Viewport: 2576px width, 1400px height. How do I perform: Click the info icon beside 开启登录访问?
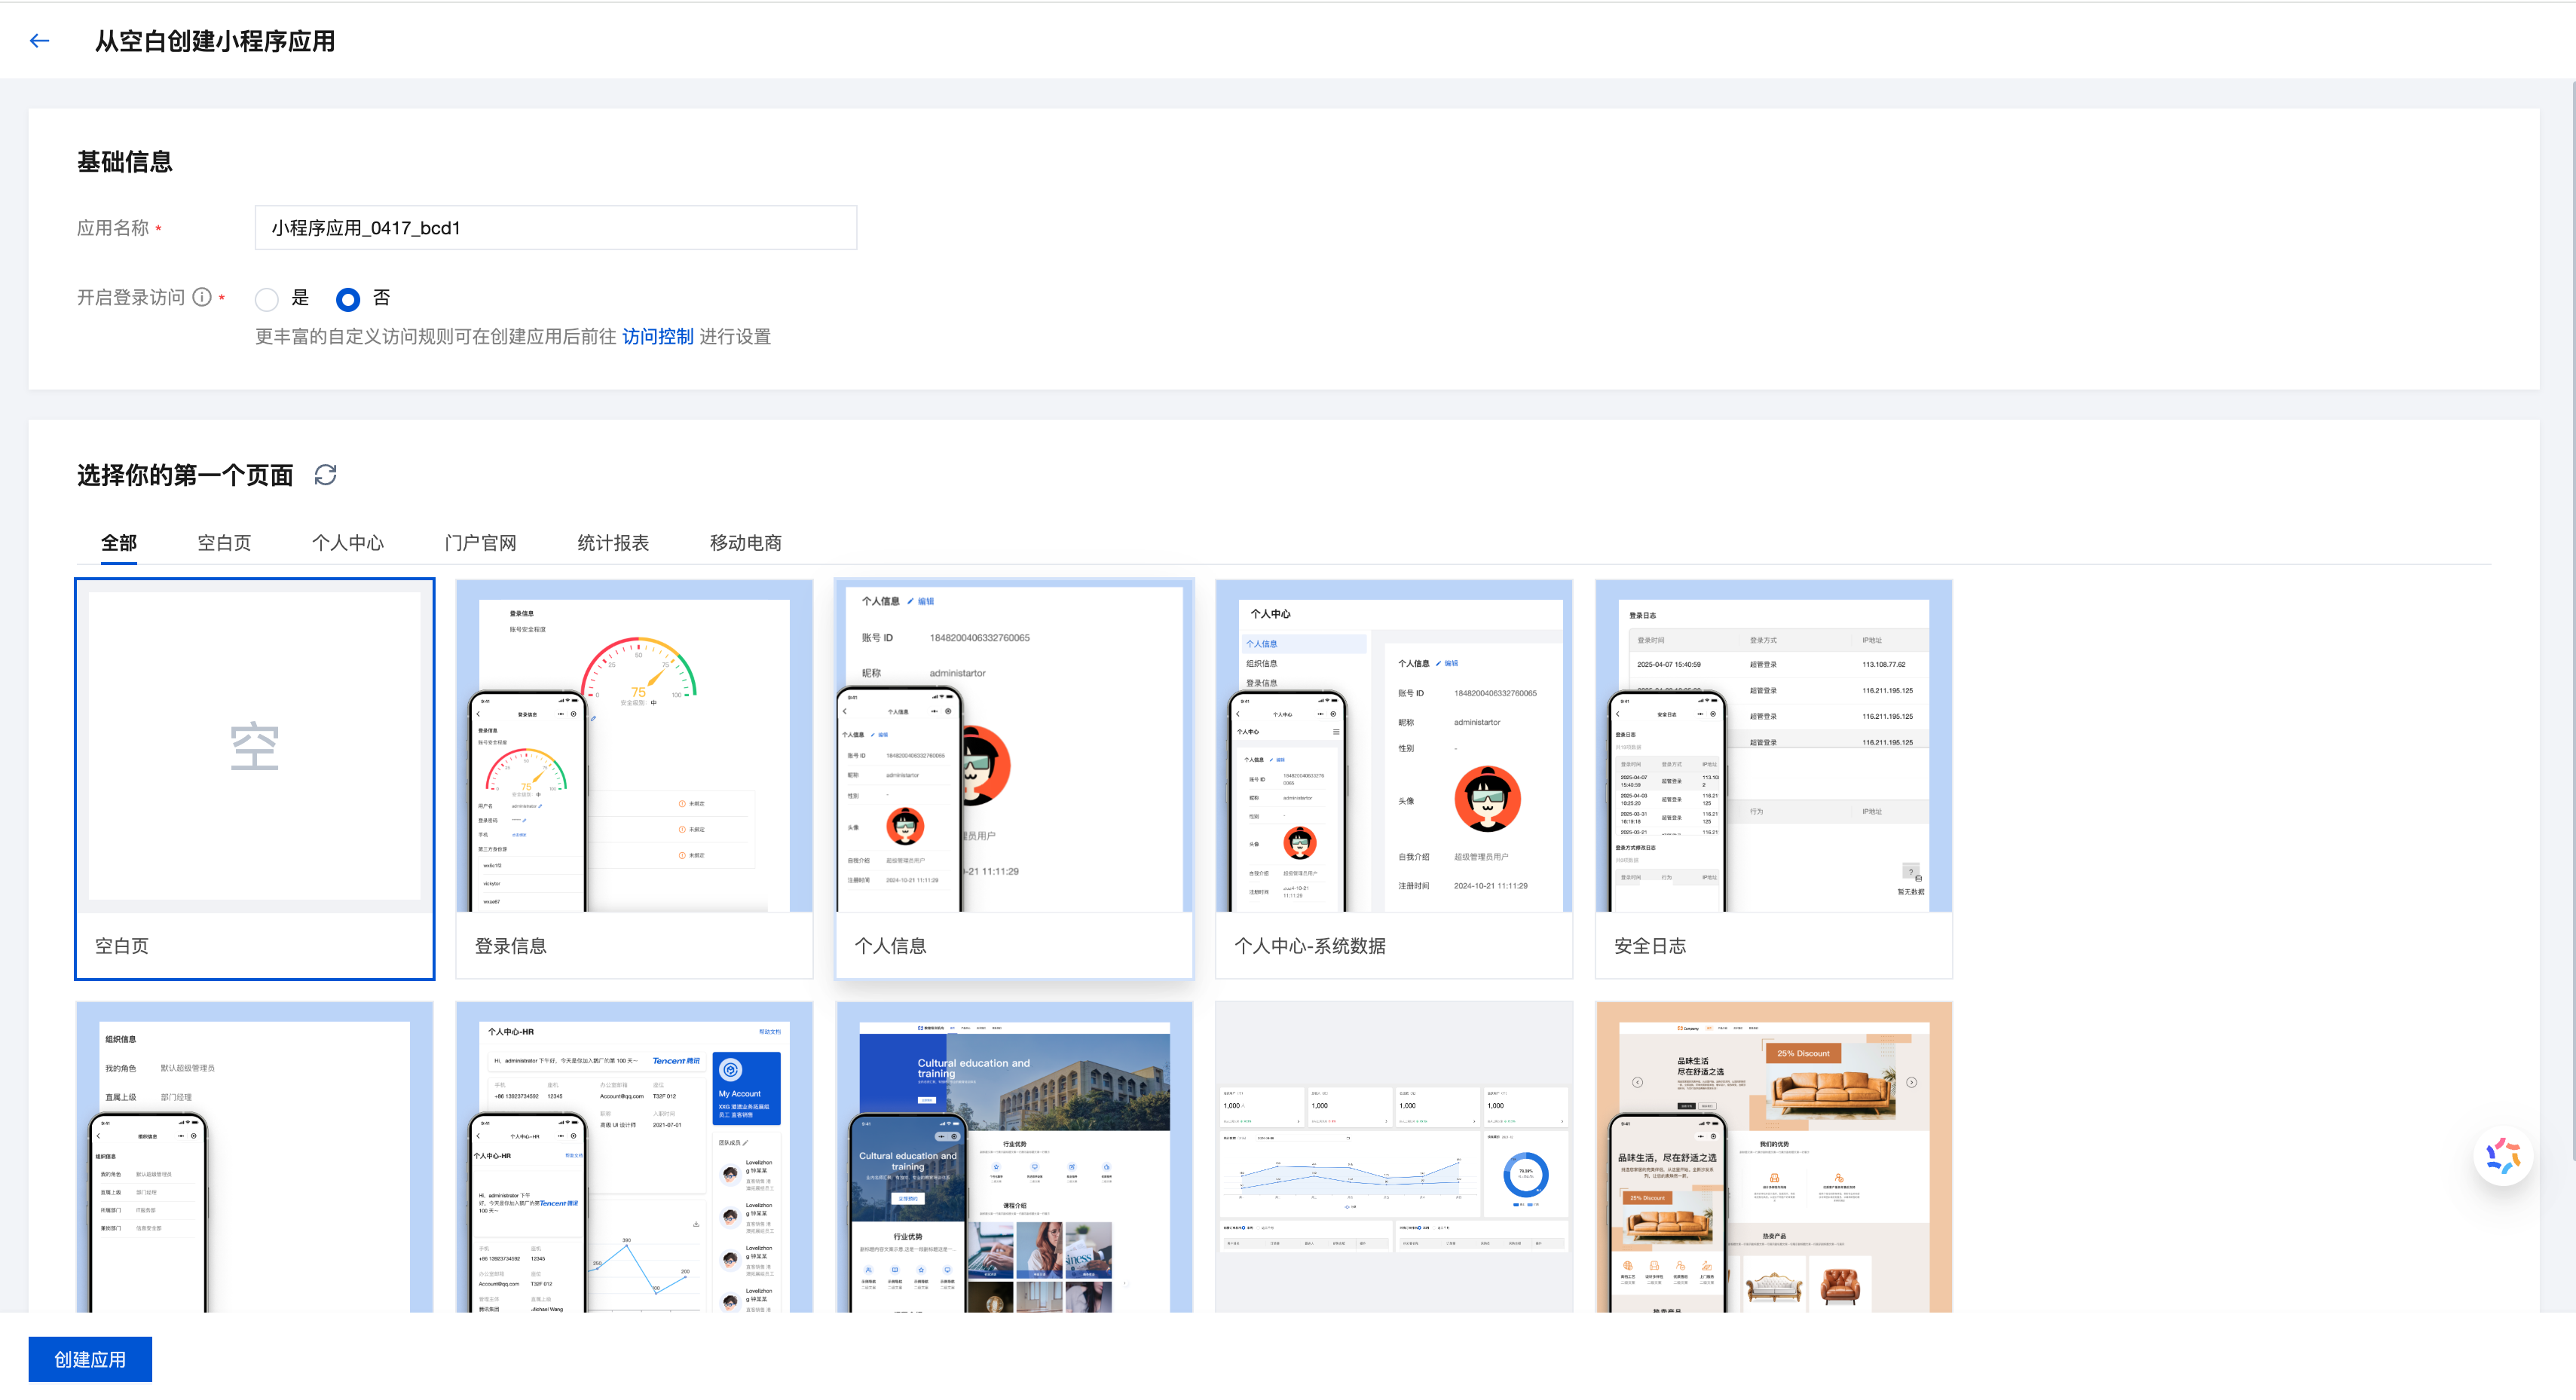click(x=202, y=297)
